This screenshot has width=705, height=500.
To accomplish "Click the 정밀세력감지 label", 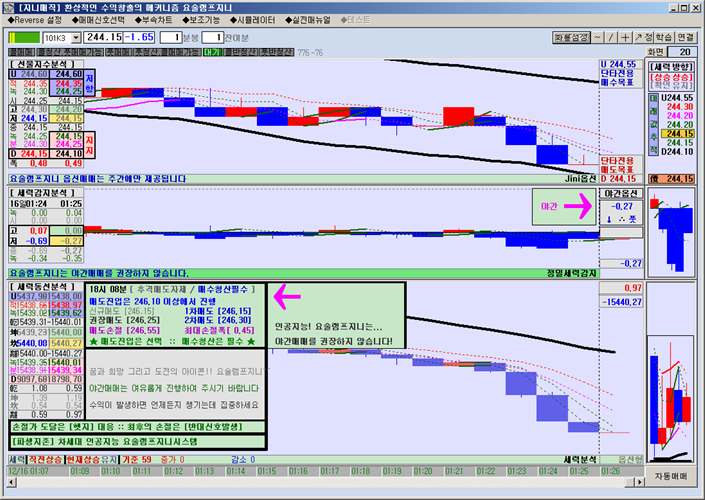I will [x=571, y=273].
